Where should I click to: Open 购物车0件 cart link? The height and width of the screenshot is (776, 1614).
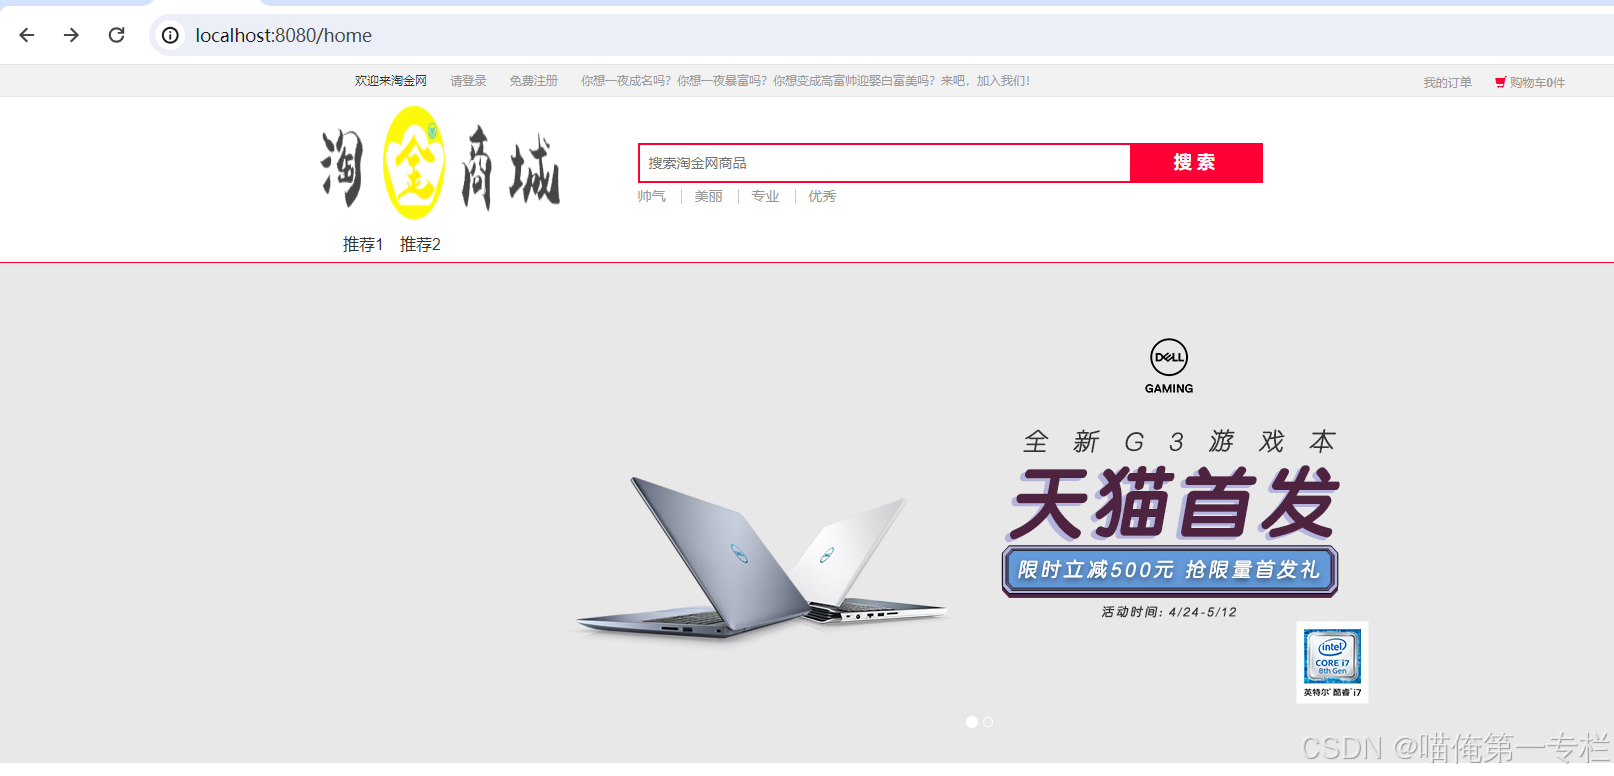click(1537, 82)
